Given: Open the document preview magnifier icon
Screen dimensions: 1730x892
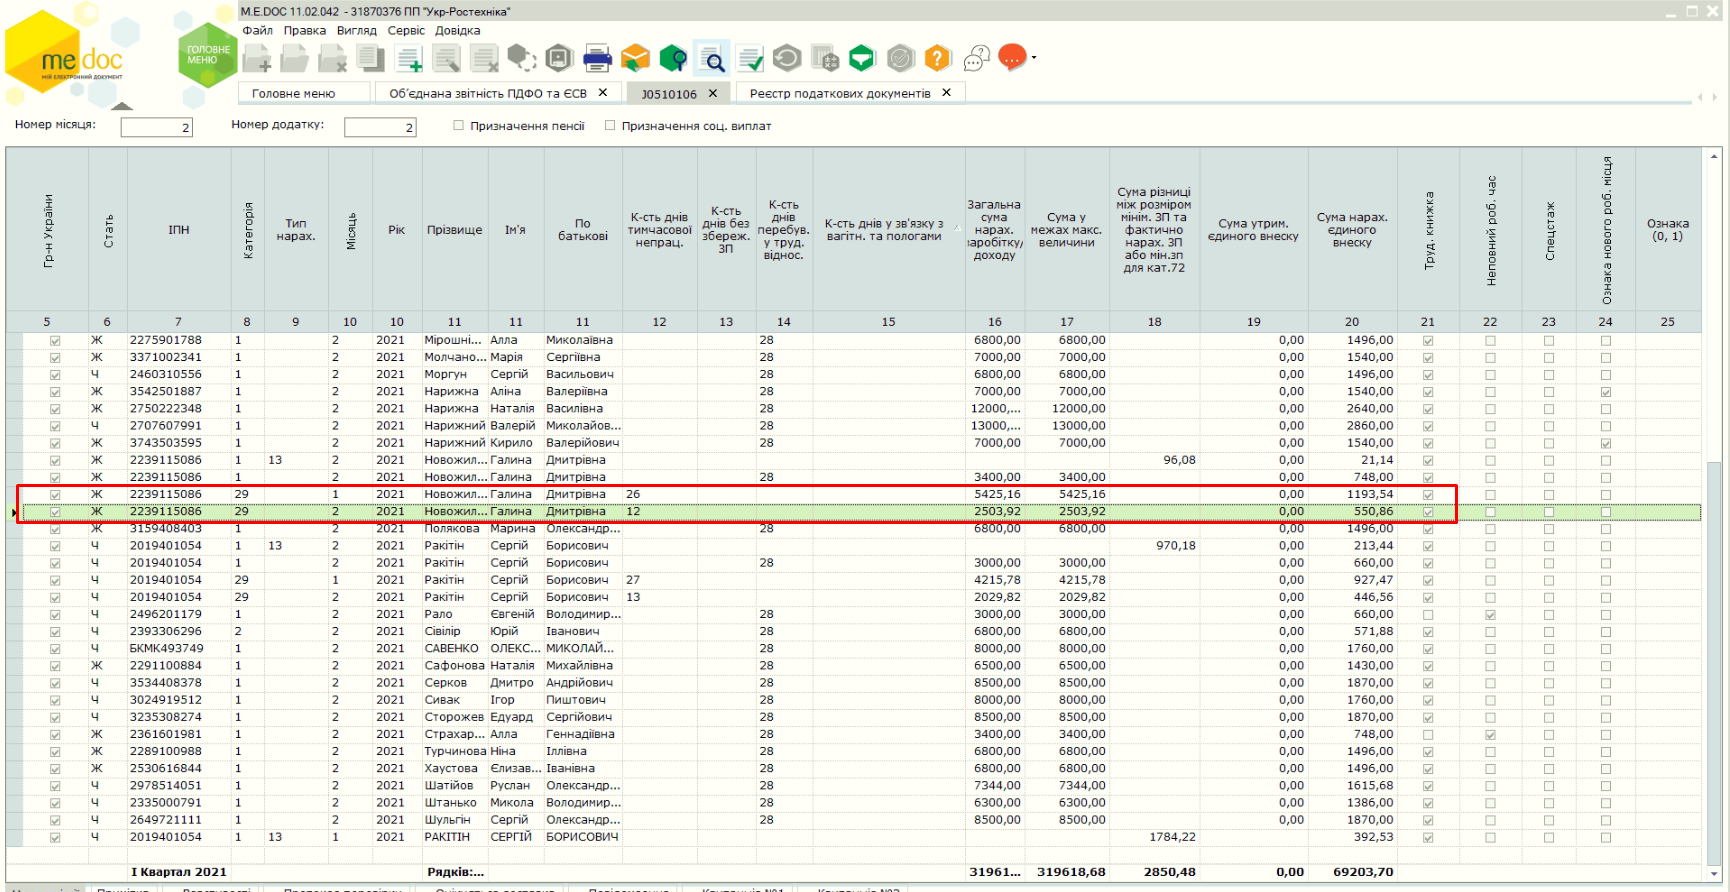Looking at the screenshot, I should pos(712,60).
